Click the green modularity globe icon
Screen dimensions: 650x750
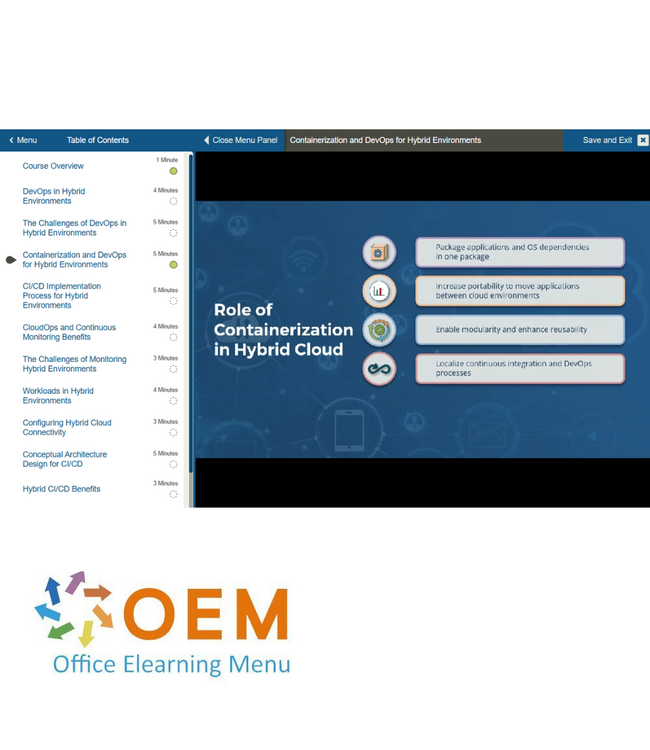click(379, 330)
